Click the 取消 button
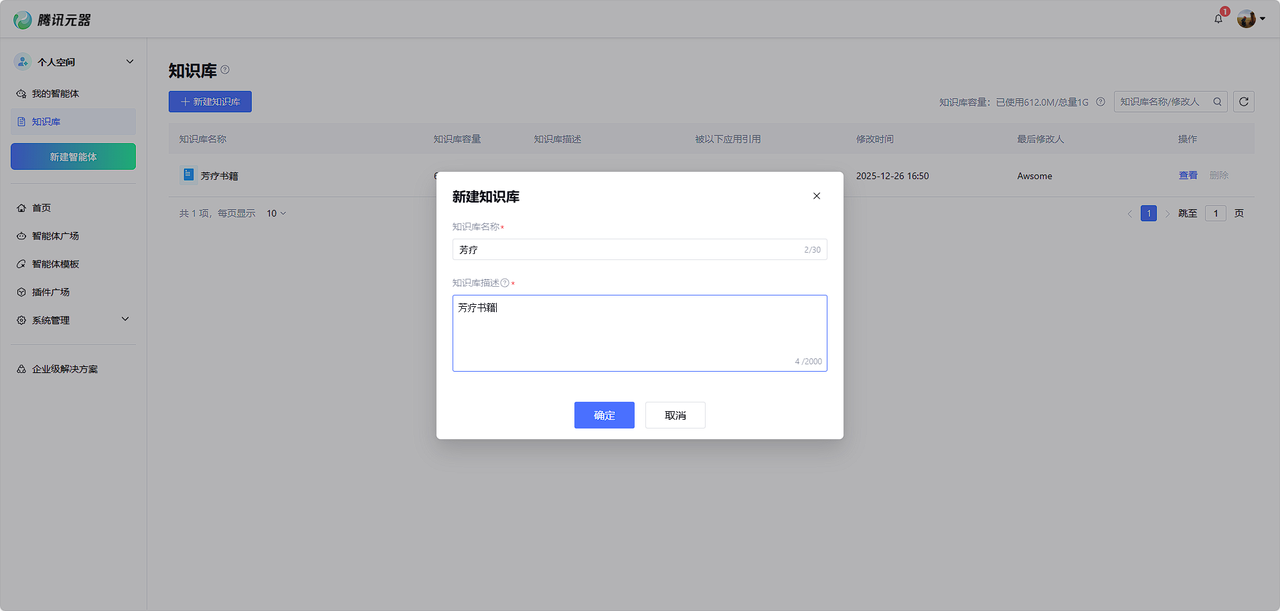The image size is (1280, 611). tap(675, 415)
